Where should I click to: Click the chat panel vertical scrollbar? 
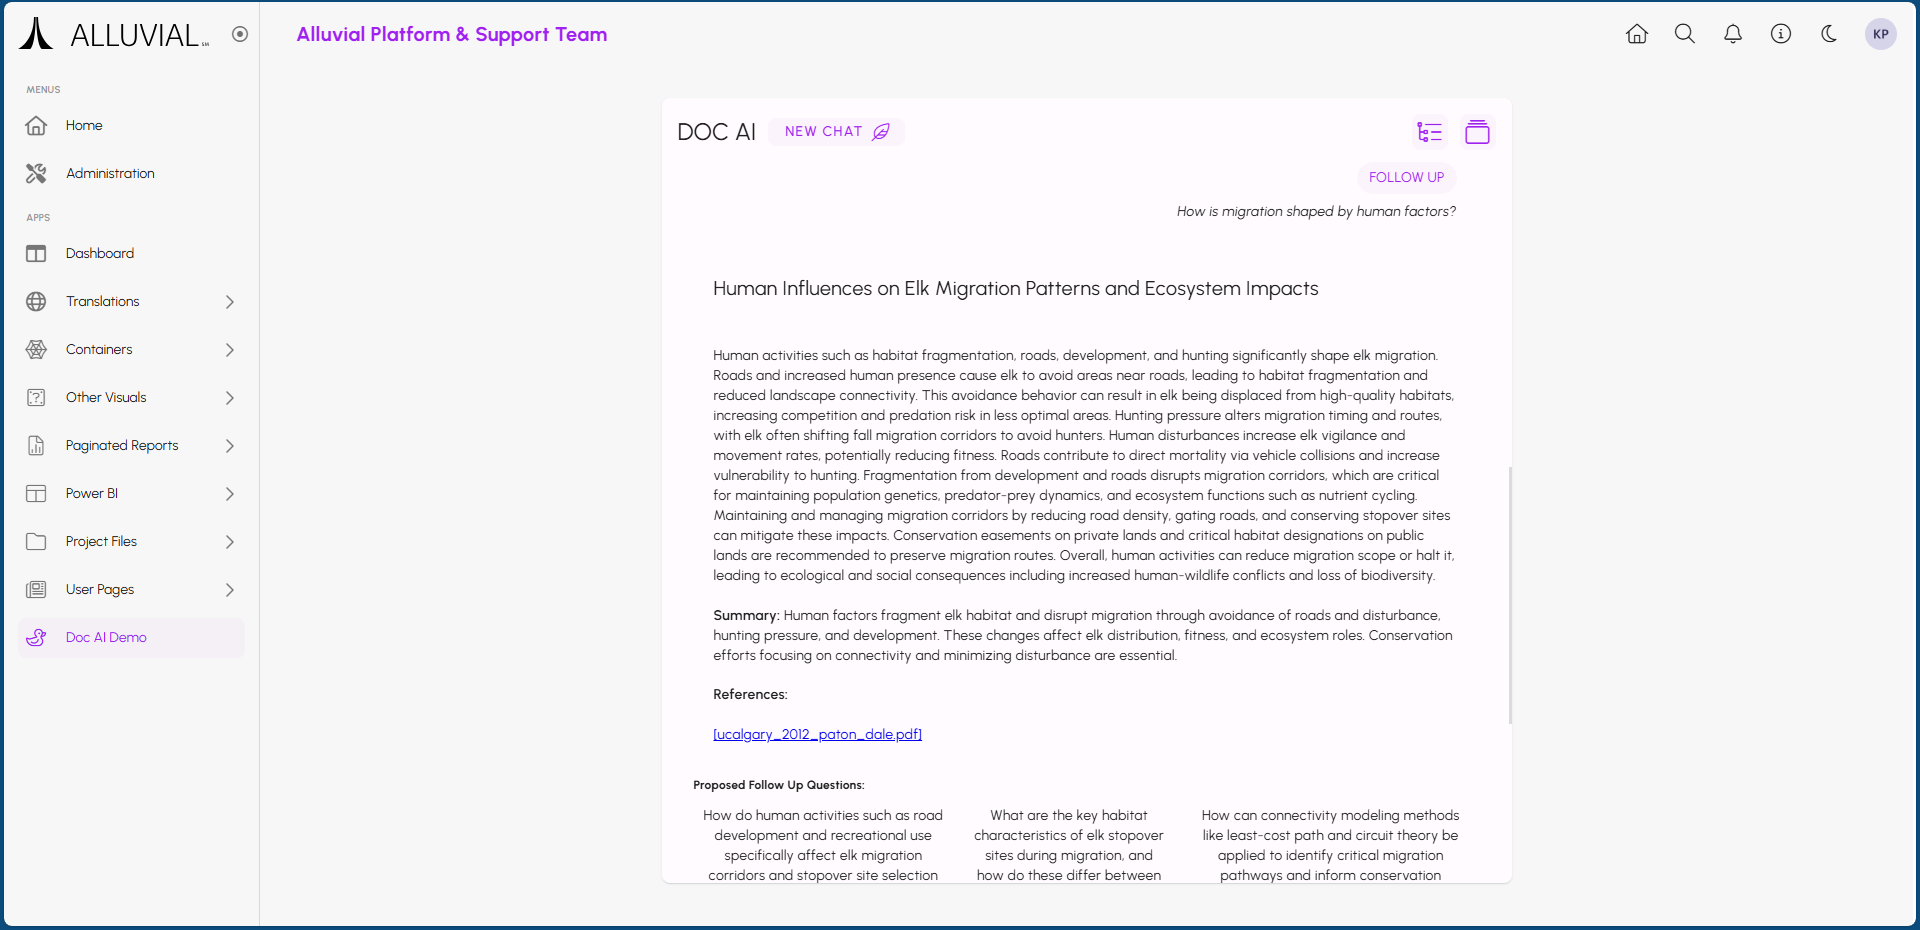coord(1510,595)
